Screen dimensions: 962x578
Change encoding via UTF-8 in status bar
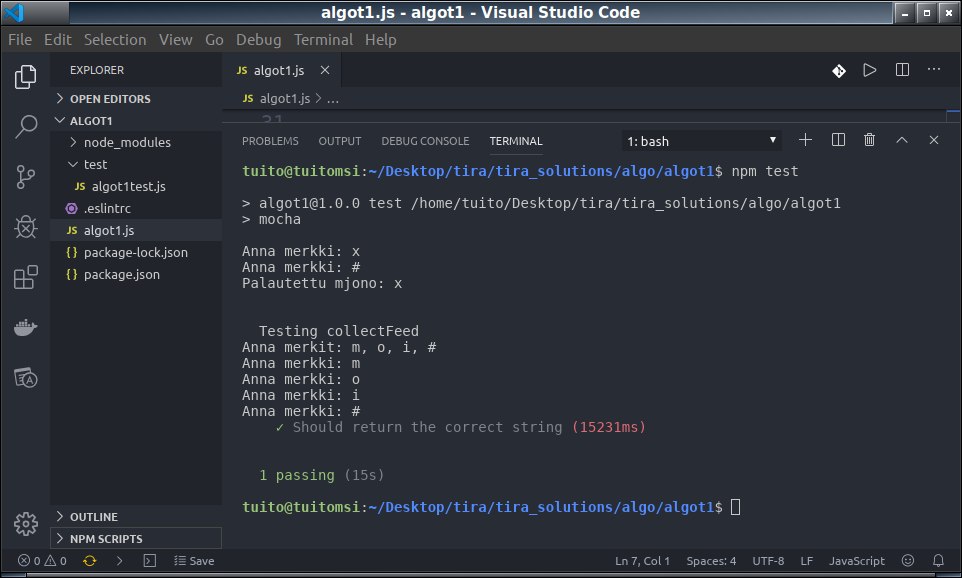click(768, 561)
